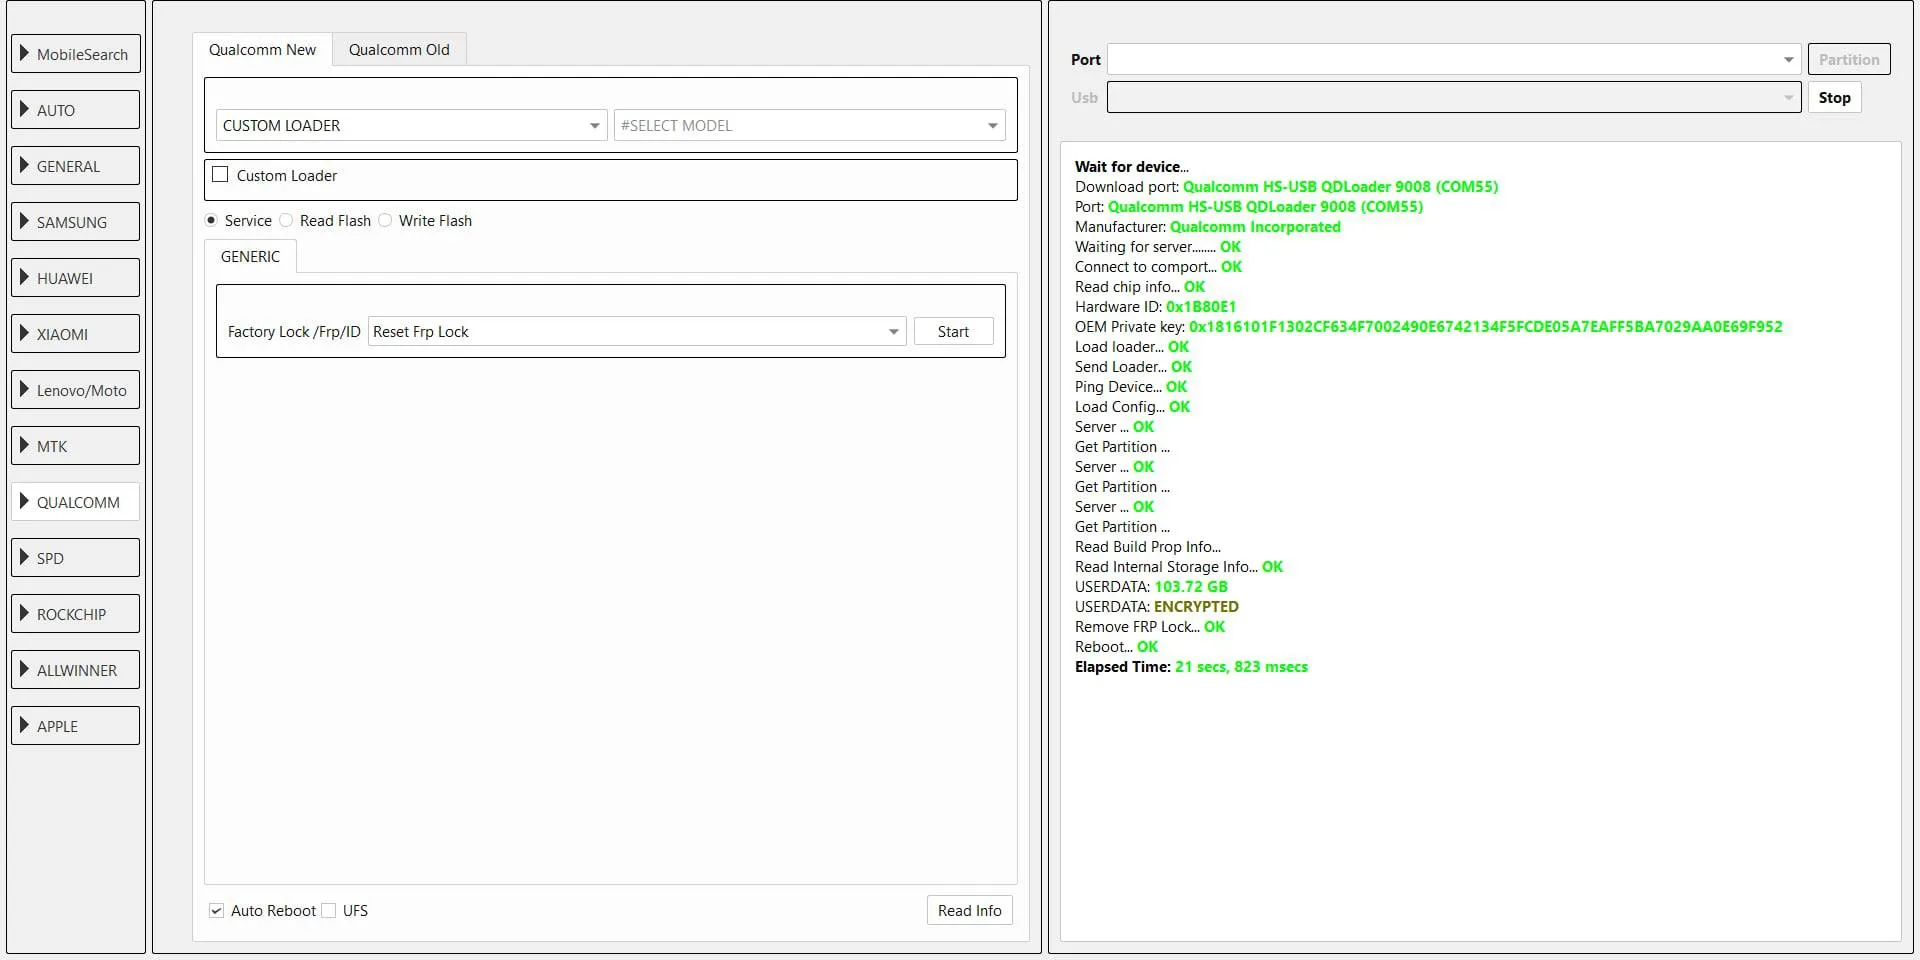
Task: Click the Read Info button
Action: click(x=969, y=911)
